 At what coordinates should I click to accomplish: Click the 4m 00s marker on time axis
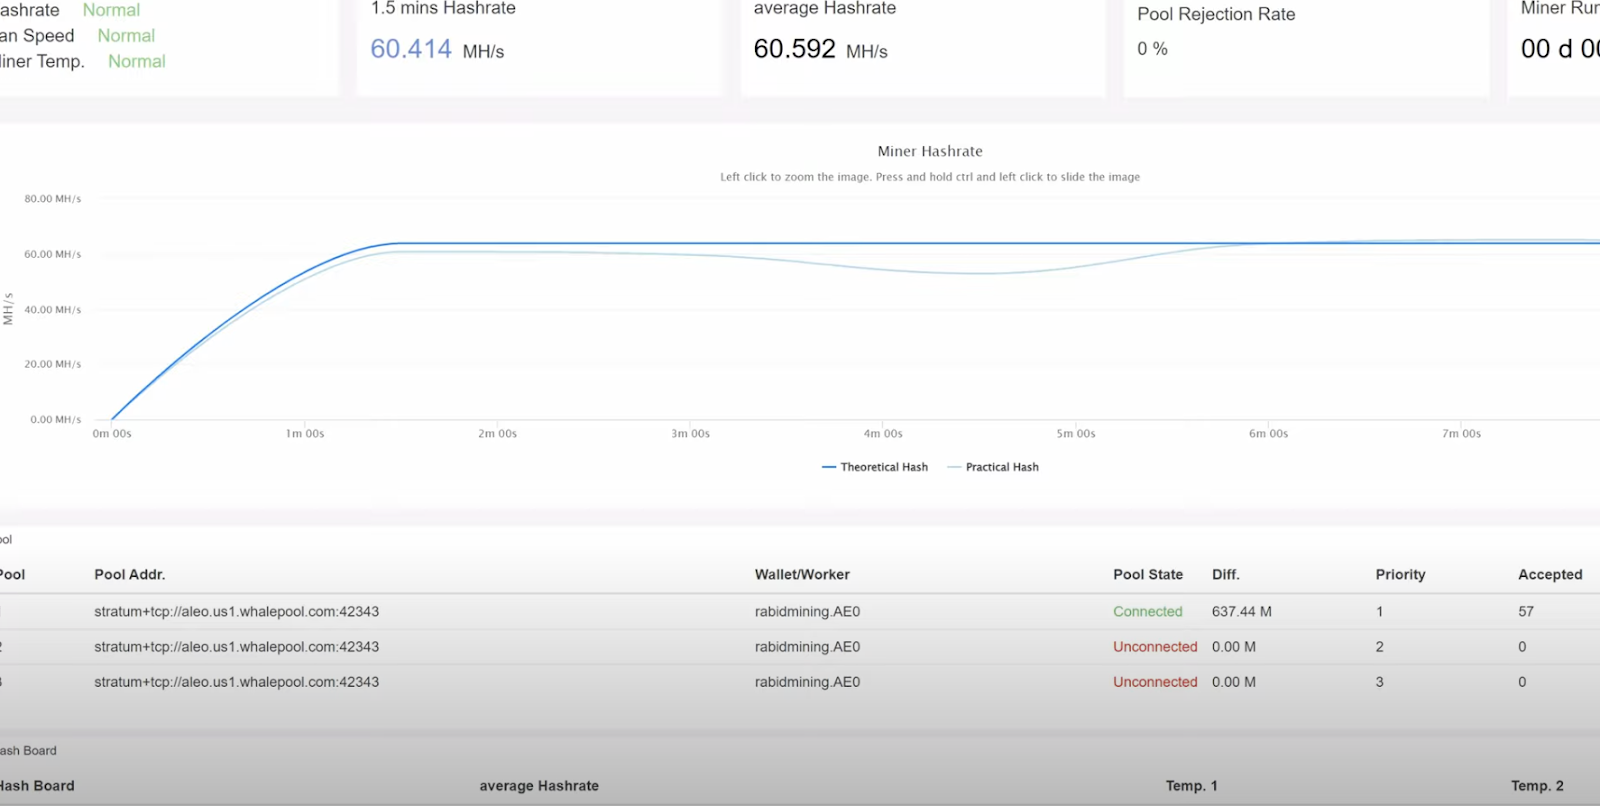[x=883, y=434]
